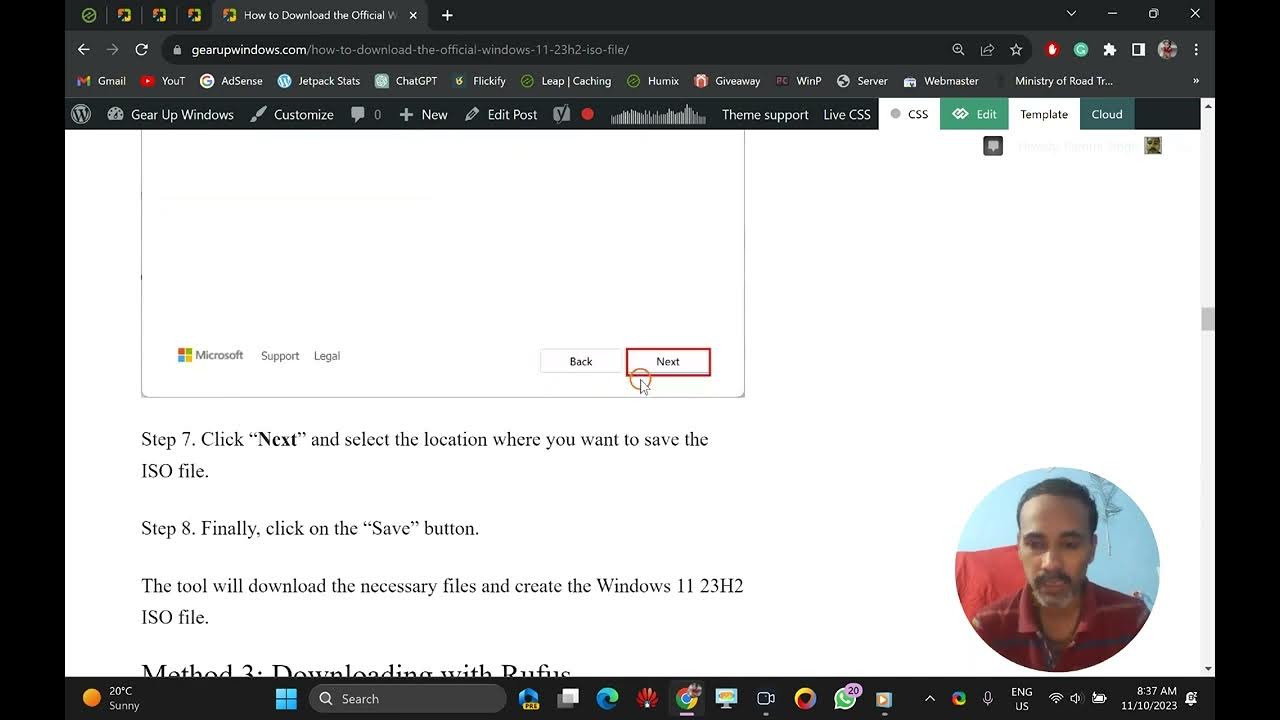This screenshot has width=1280, height=720.
Task: Open the zoom magnifier icon in address bar
Action: [958, 49]
